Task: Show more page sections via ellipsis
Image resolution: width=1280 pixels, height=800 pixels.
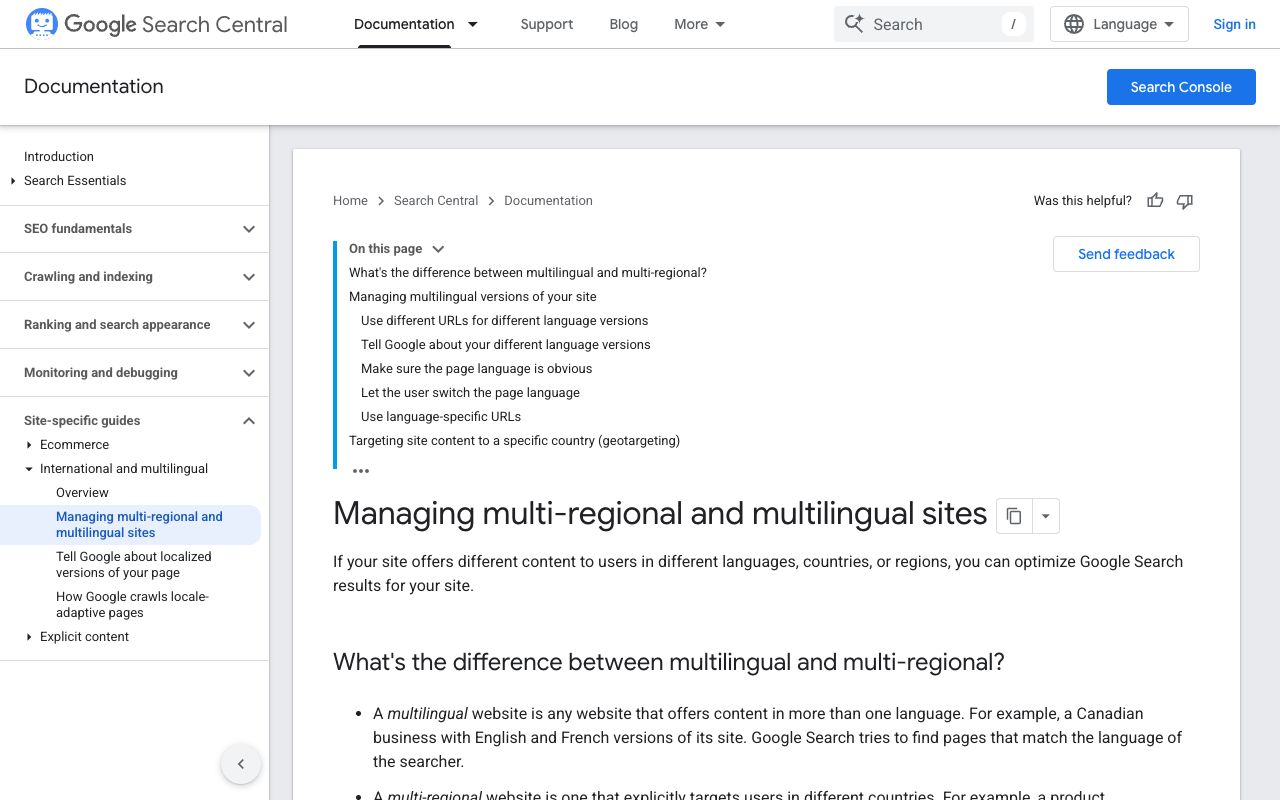Action: coord(361,470)
